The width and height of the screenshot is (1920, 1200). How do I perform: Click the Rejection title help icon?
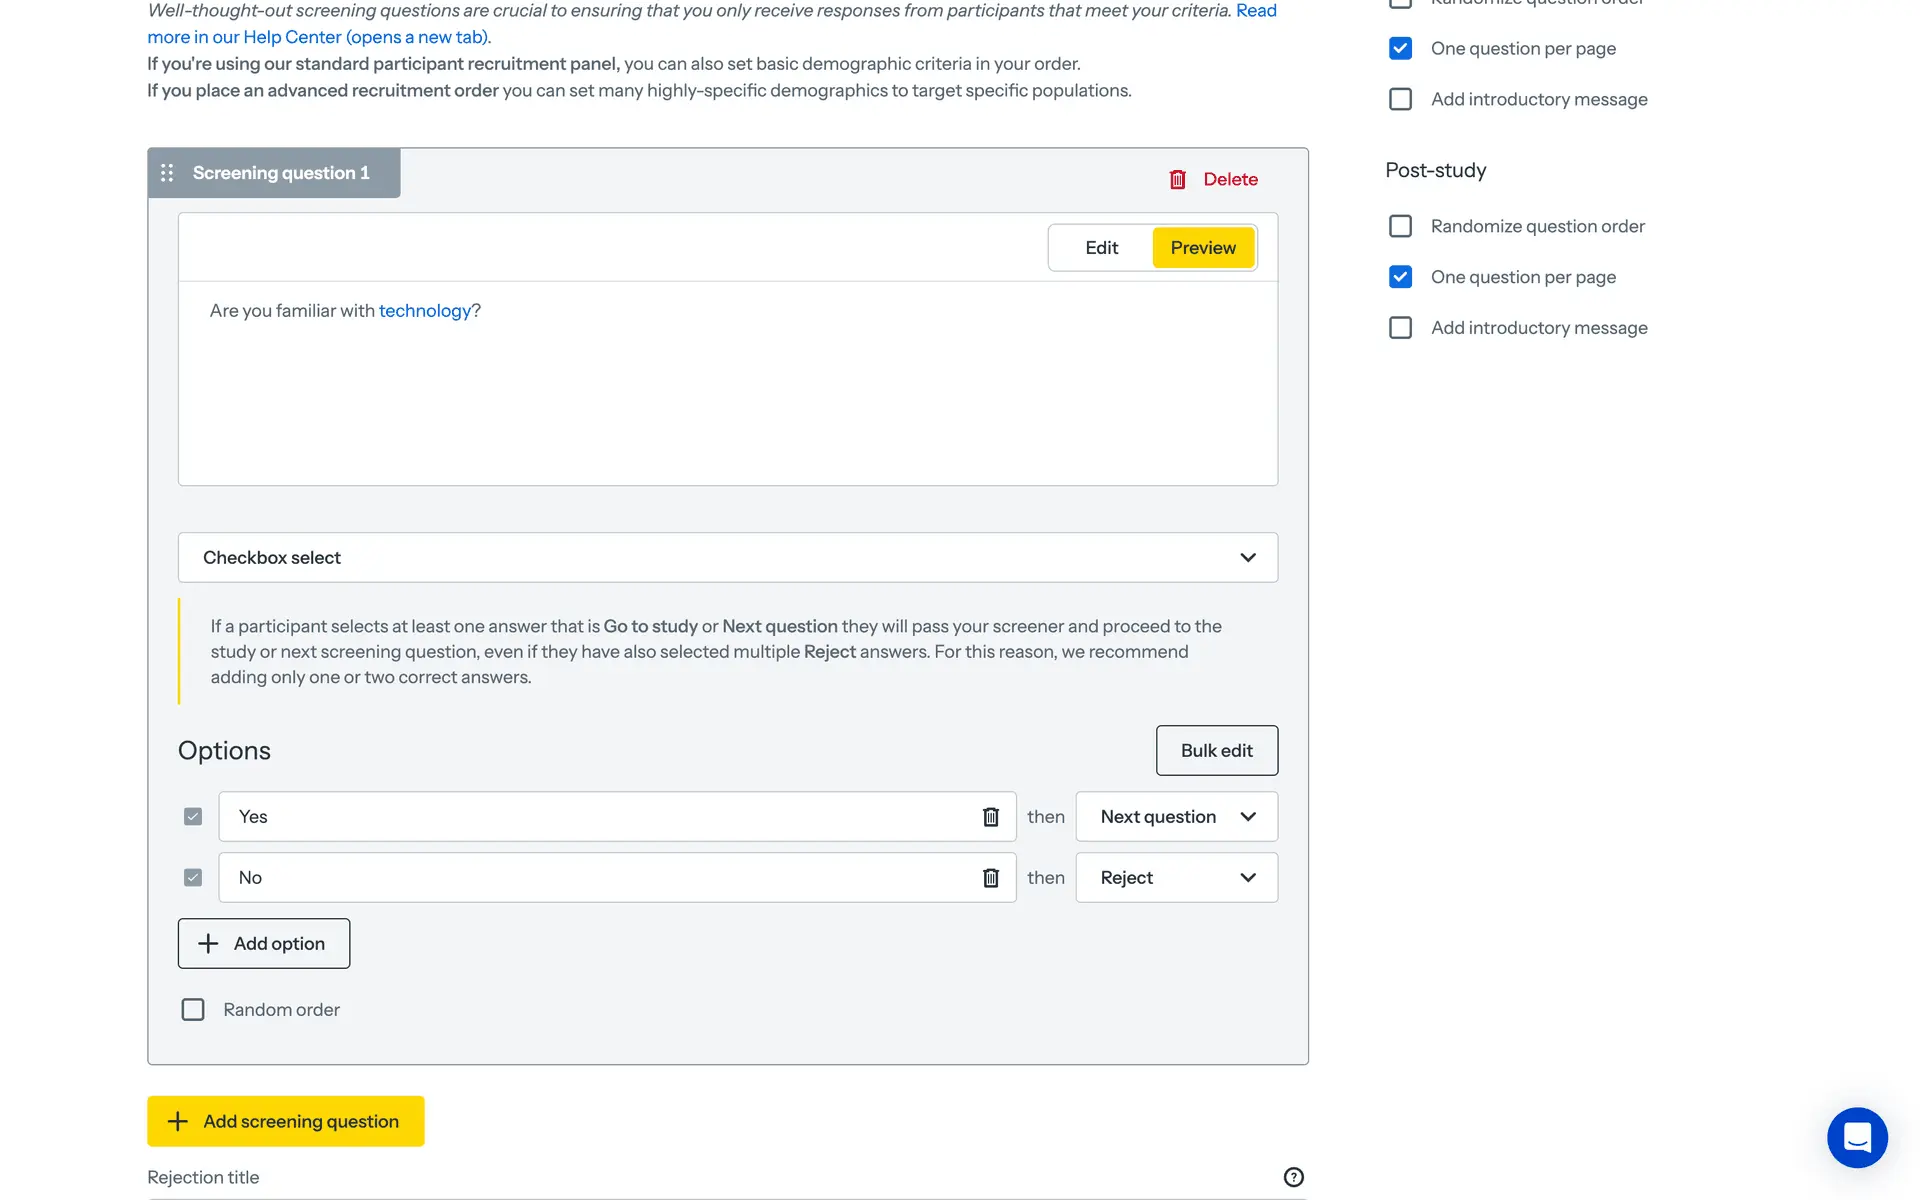click(x=1293, y=1177)
